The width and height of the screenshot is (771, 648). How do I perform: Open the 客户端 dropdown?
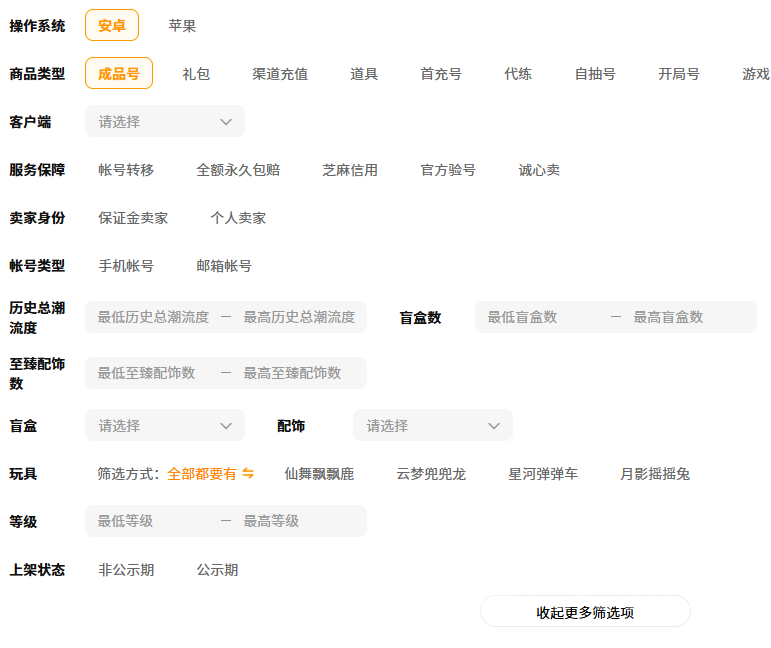pos(165,122)
